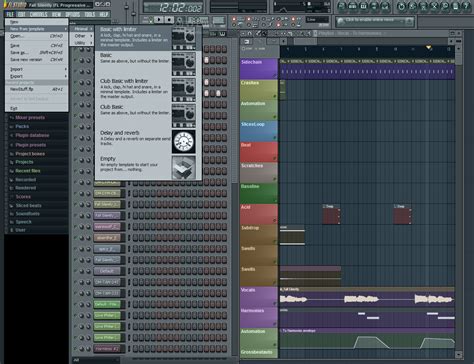This screenshot has width=474, height=364.
Task: Open the playlist view from the toolbar
Action: tap(341, 6)
